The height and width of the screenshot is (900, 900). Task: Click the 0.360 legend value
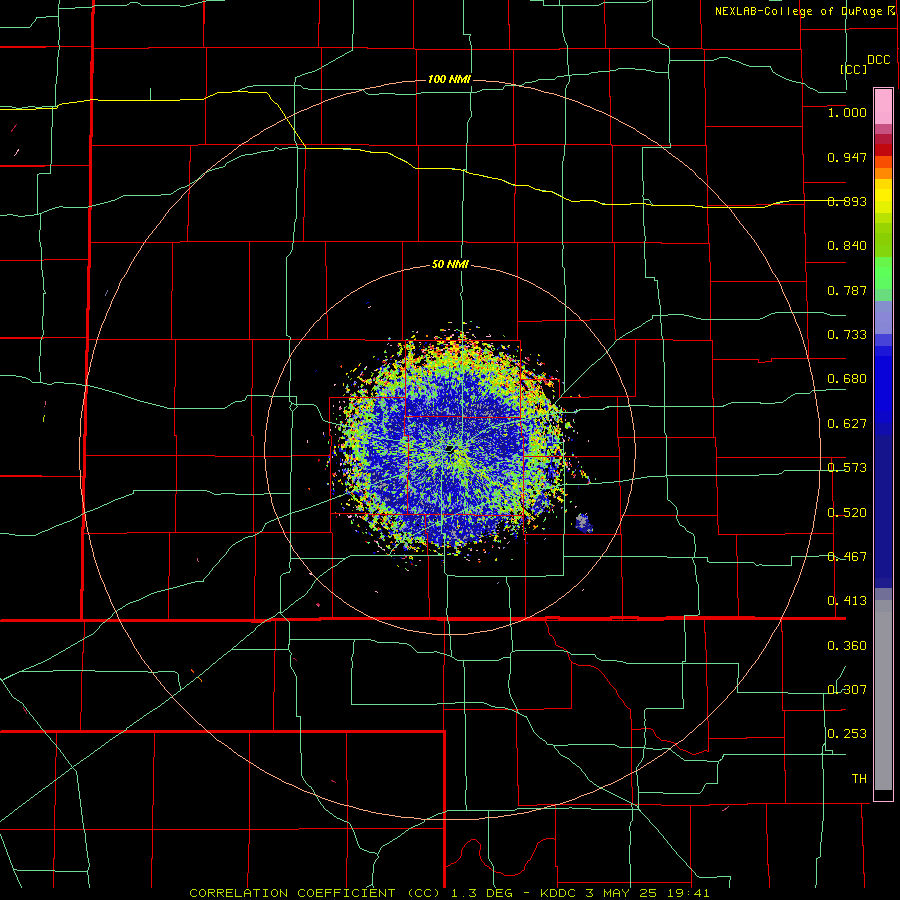(847, 646)
